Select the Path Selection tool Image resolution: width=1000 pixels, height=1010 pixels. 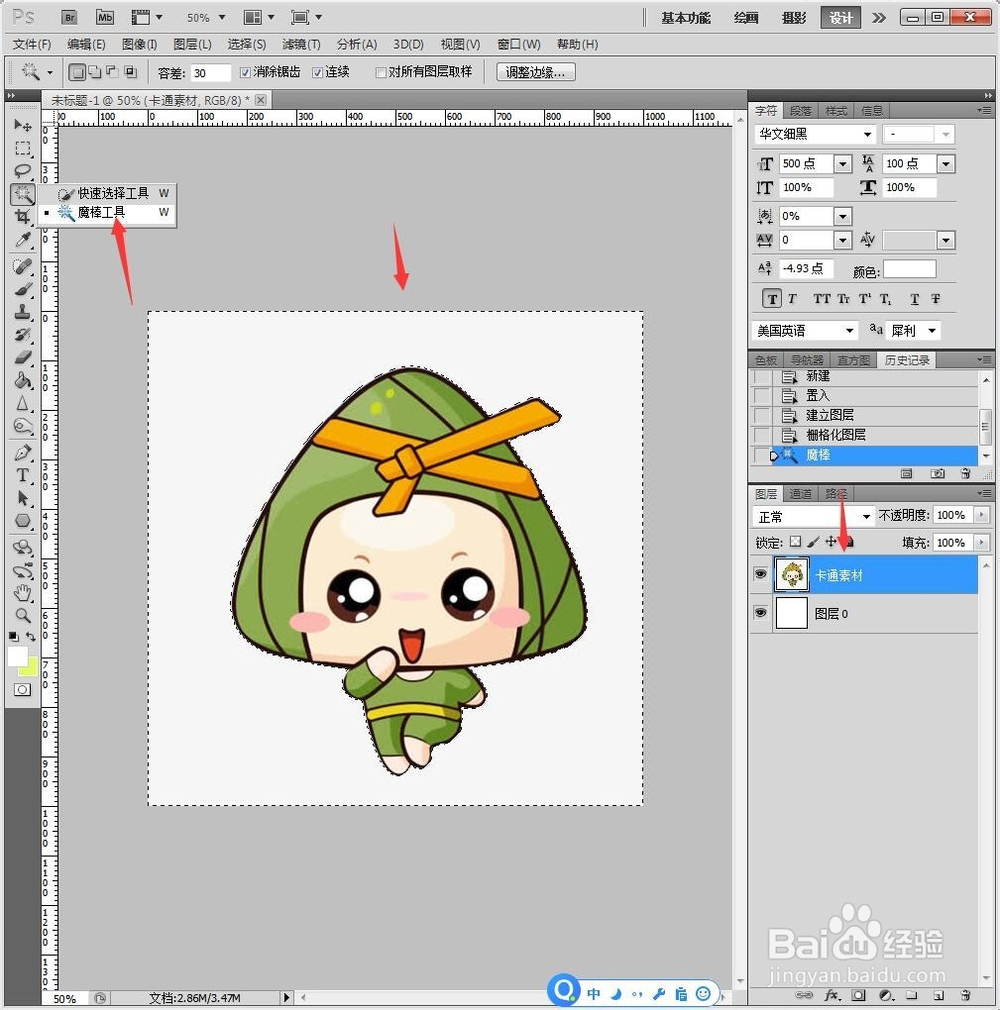click(23, 498)
